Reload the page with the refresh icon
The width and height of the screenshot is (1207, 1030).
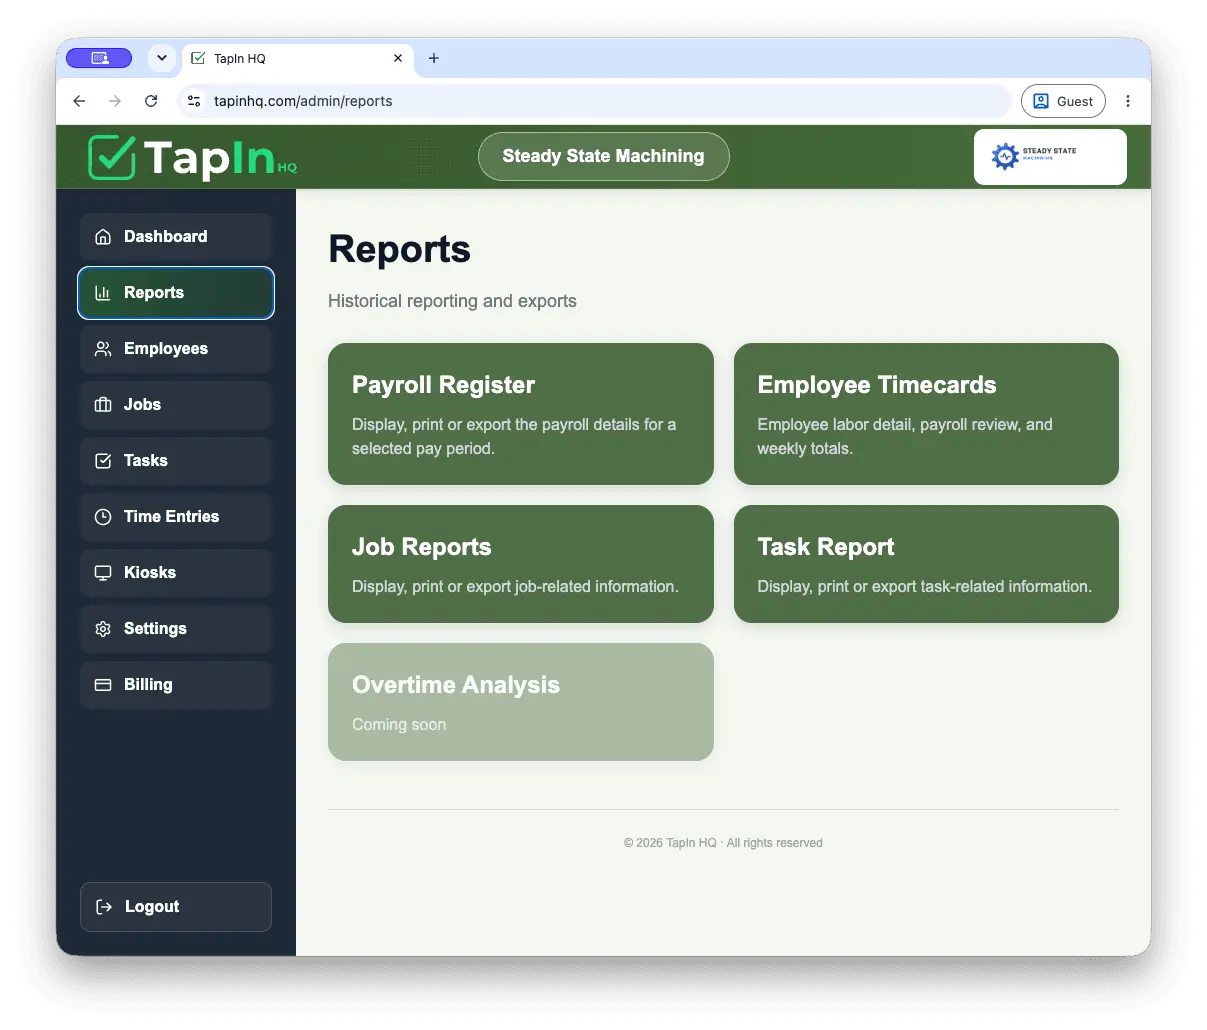click(151, 101)
